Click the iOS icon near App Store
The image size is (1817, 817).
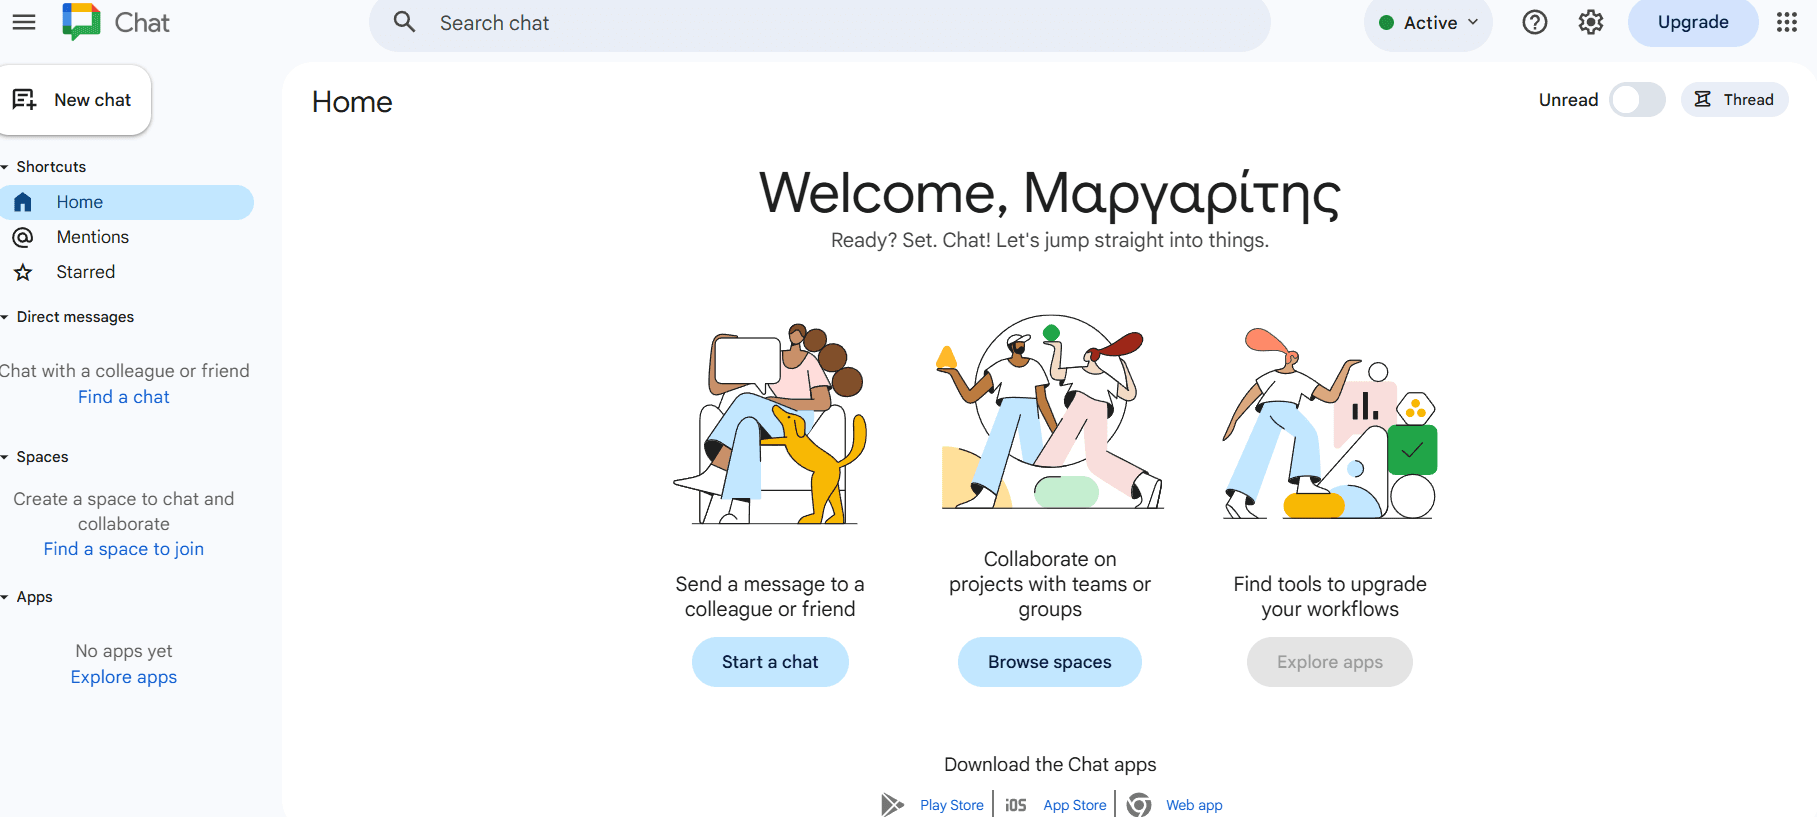(x=1016, y=805)
